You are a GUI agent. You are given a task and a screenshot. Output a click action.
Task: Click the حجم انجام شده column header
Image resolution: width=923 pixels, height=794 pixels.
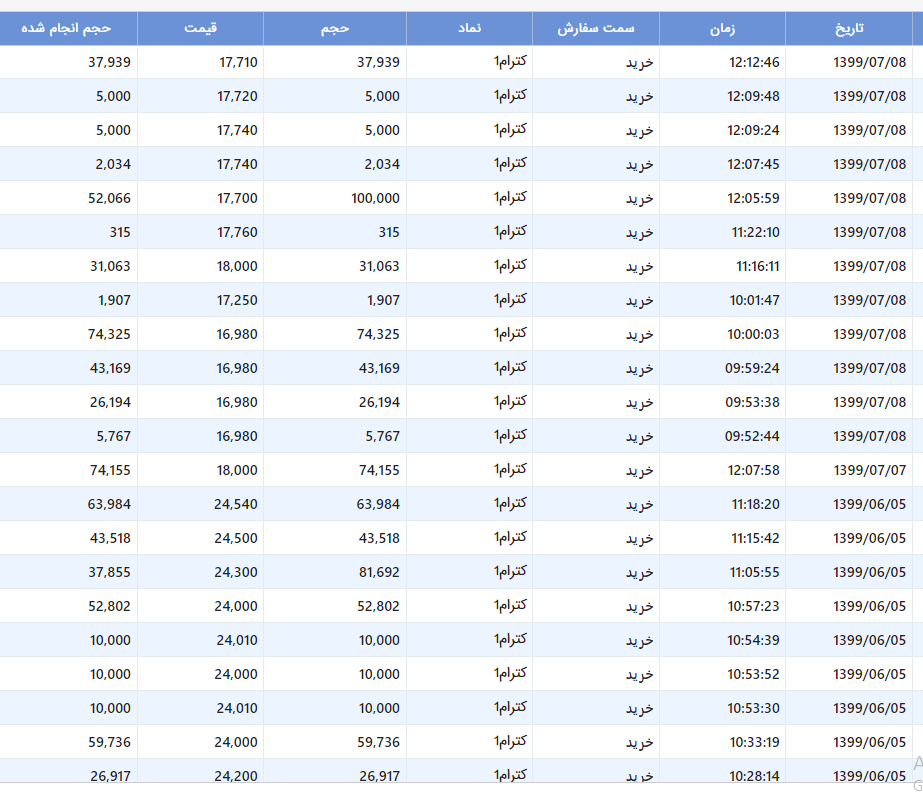[x=66, y=28]
